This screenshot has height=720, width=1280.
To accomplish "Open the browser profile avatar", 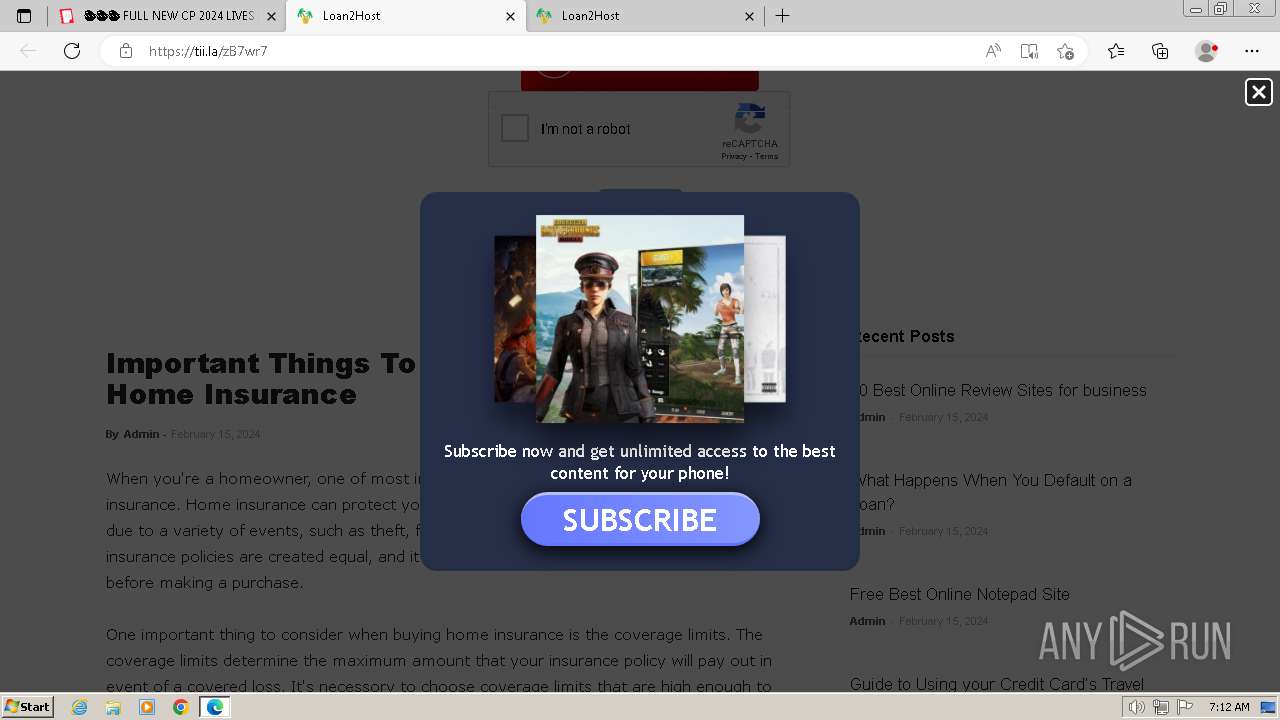I will [x=1206, y=51].
